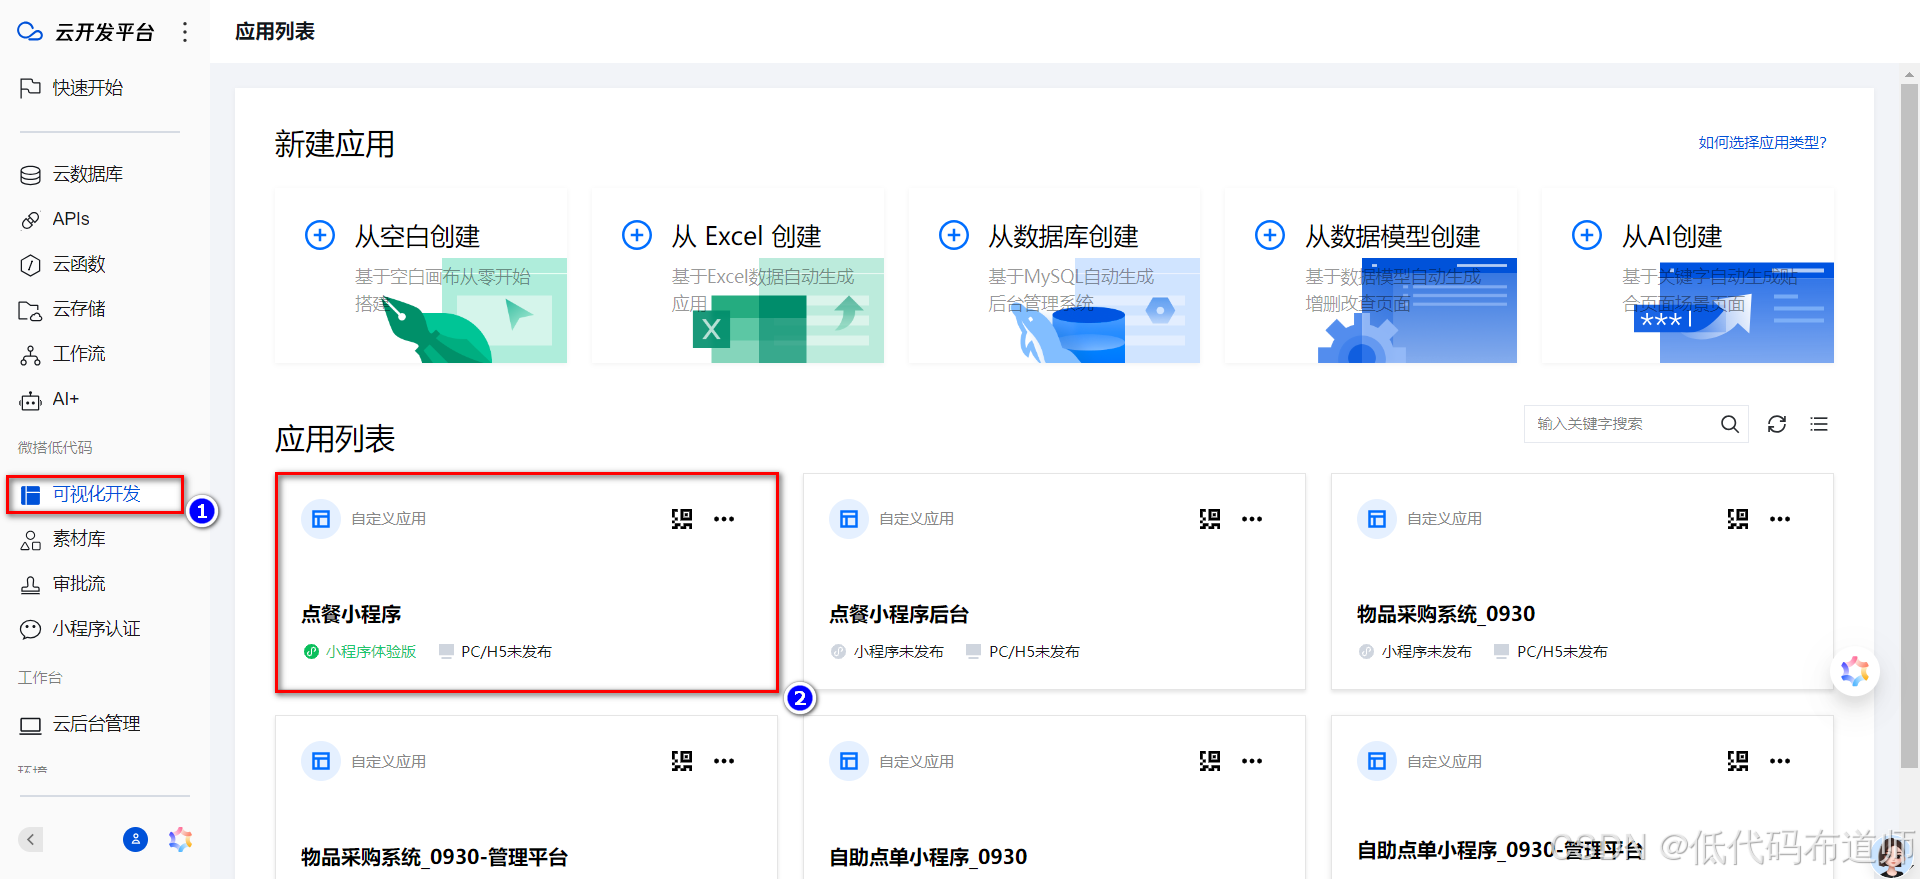This screenshot has height=879, width=1920.
Task: Open more options for 点餐小程序后台
Action: pyautogui.click(x=1252, y=519)
